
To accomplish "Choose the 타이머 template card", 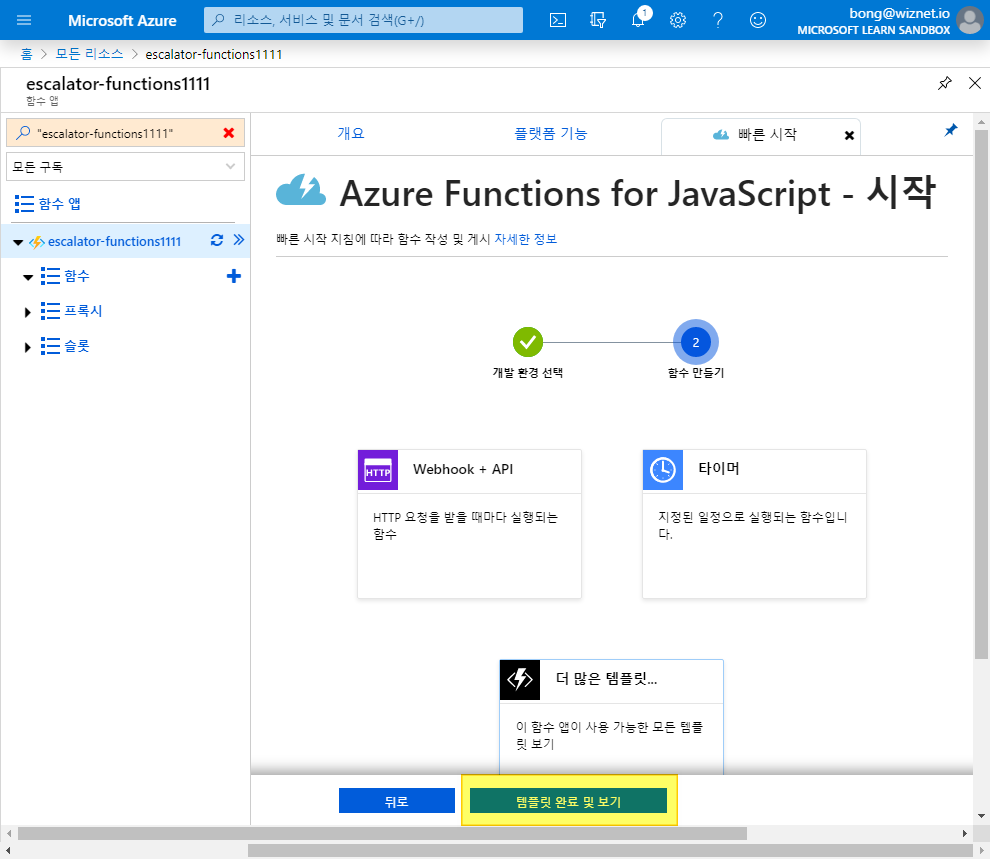I will [754, 524].
